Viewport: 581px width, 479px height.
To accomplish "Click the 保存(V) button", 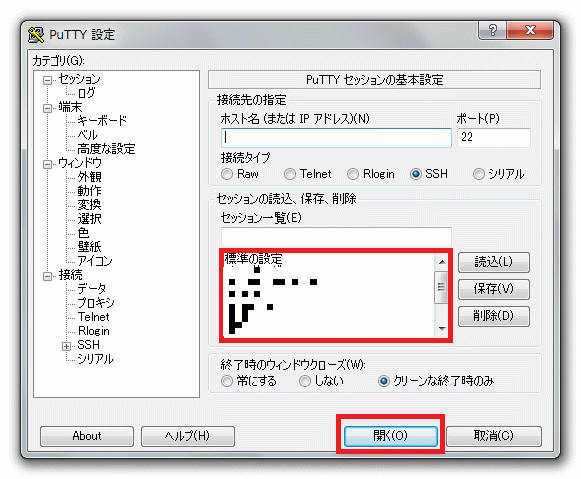I will click(494, 289).
